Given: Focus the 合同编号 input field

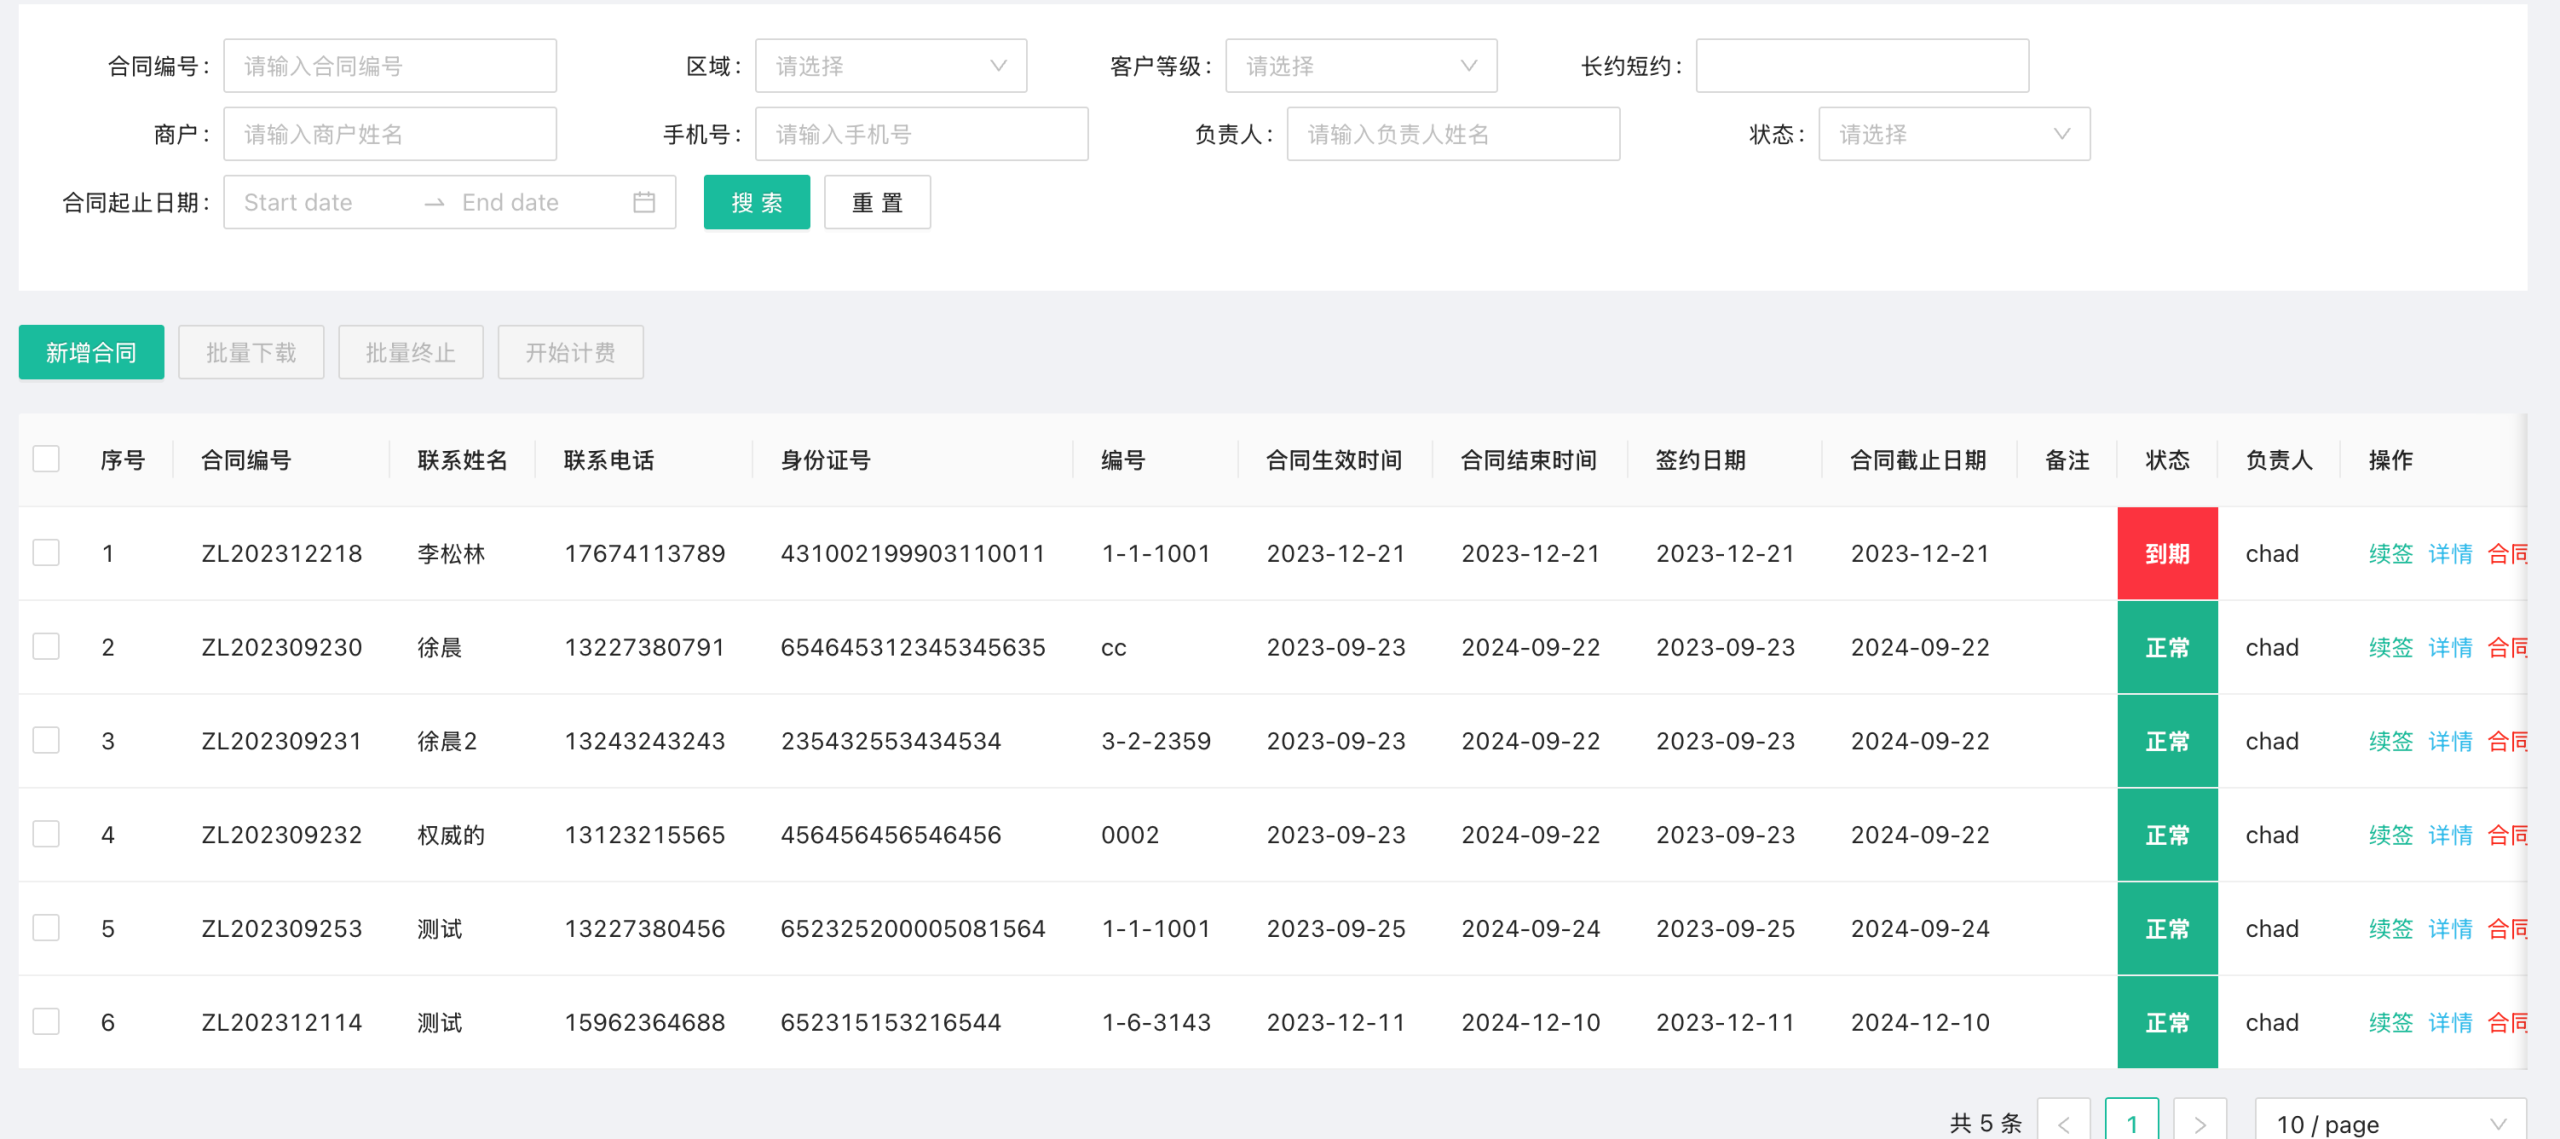Looking at the screenshot, I should pyautogui.click(x=390, y=66).
